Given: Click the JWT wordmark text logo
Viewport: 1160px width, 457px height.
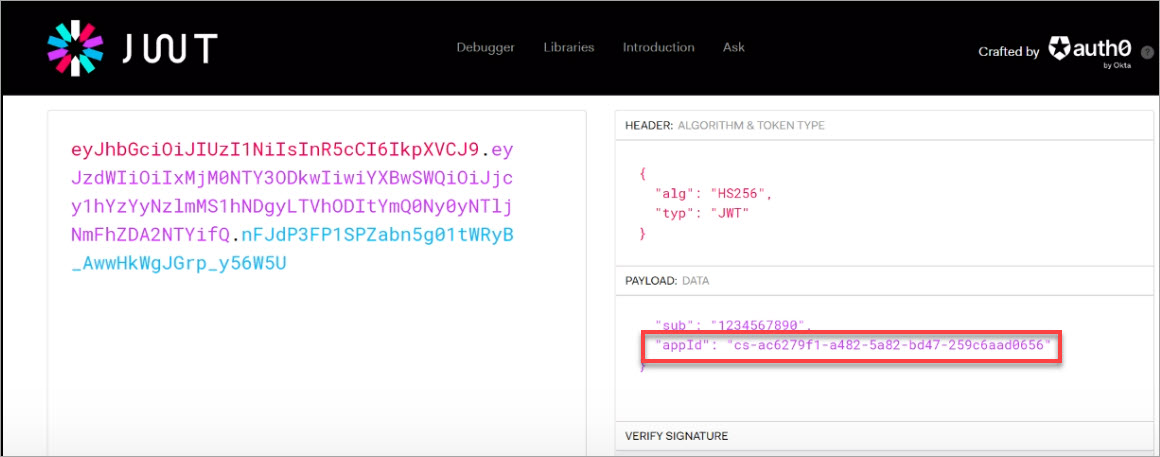Looking at the screenshot, I should 169,49.
